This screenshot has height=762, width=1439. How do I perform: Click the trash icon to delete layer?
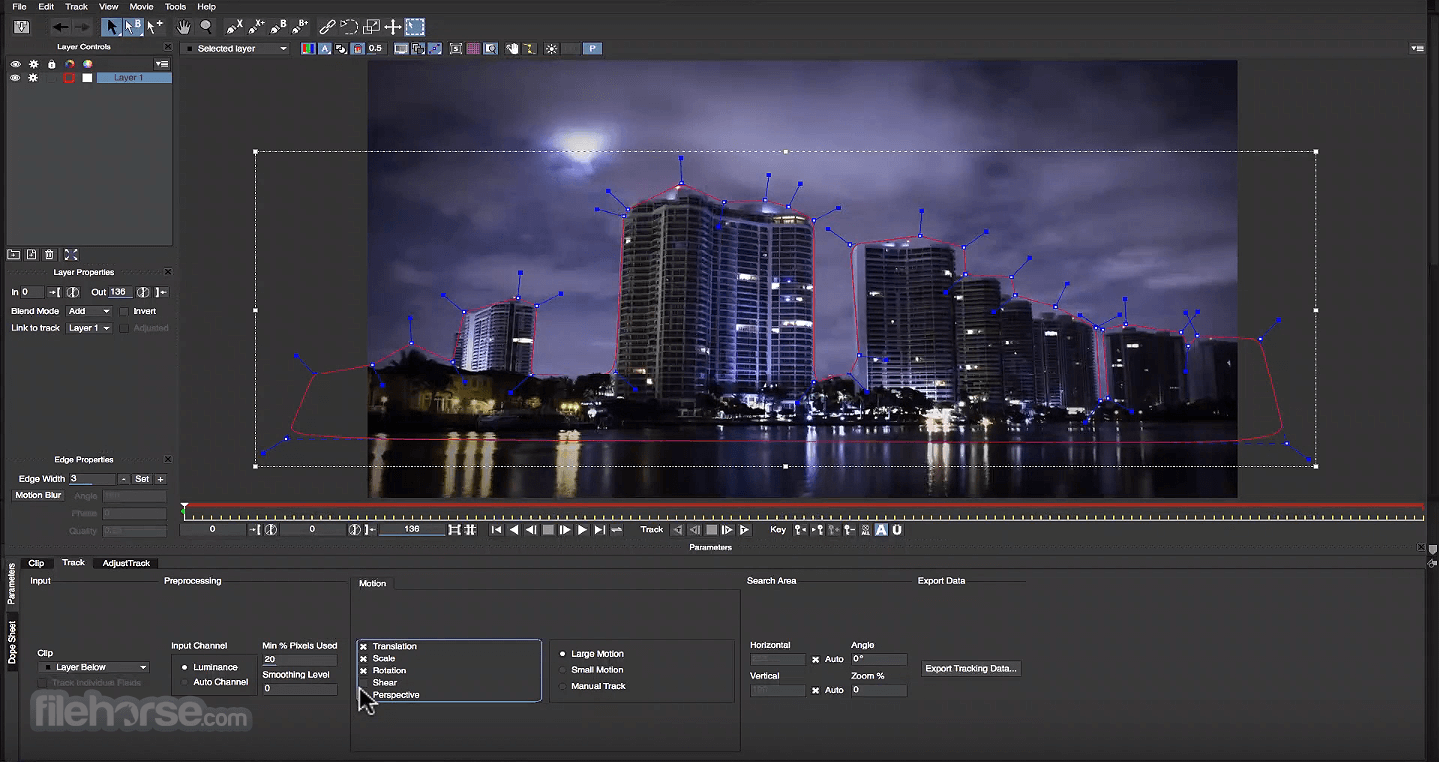(x=49, y=255)
